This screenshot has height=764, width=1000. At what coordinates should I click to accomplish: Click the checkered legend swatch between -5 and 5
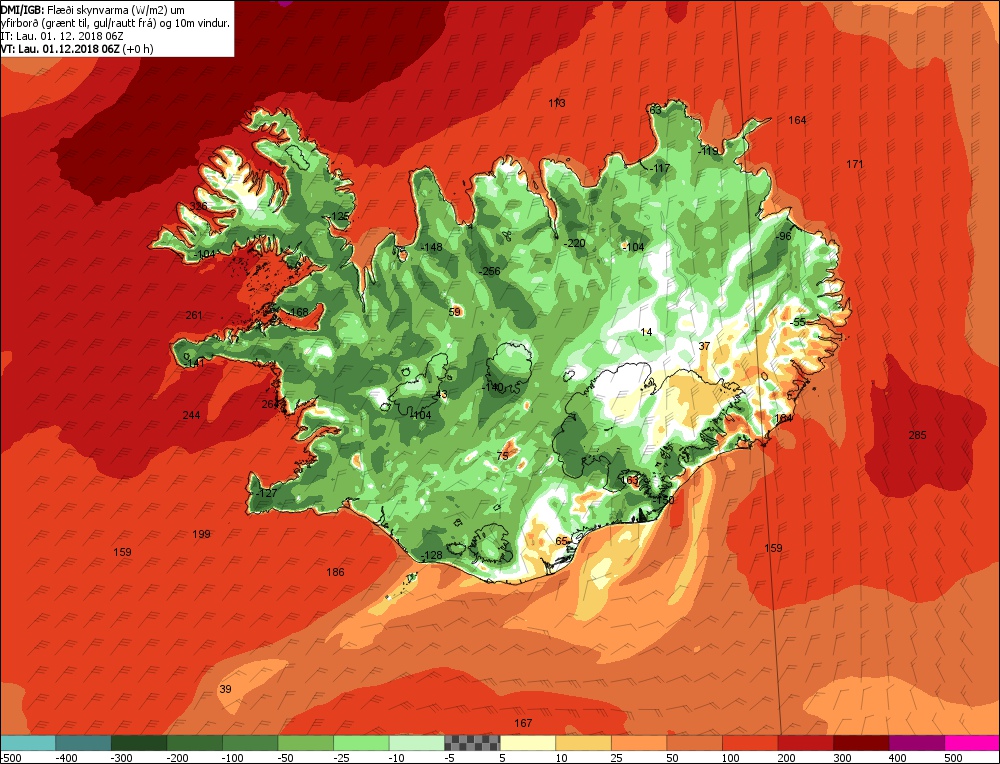pyautogui.click(x=472, y=743)
